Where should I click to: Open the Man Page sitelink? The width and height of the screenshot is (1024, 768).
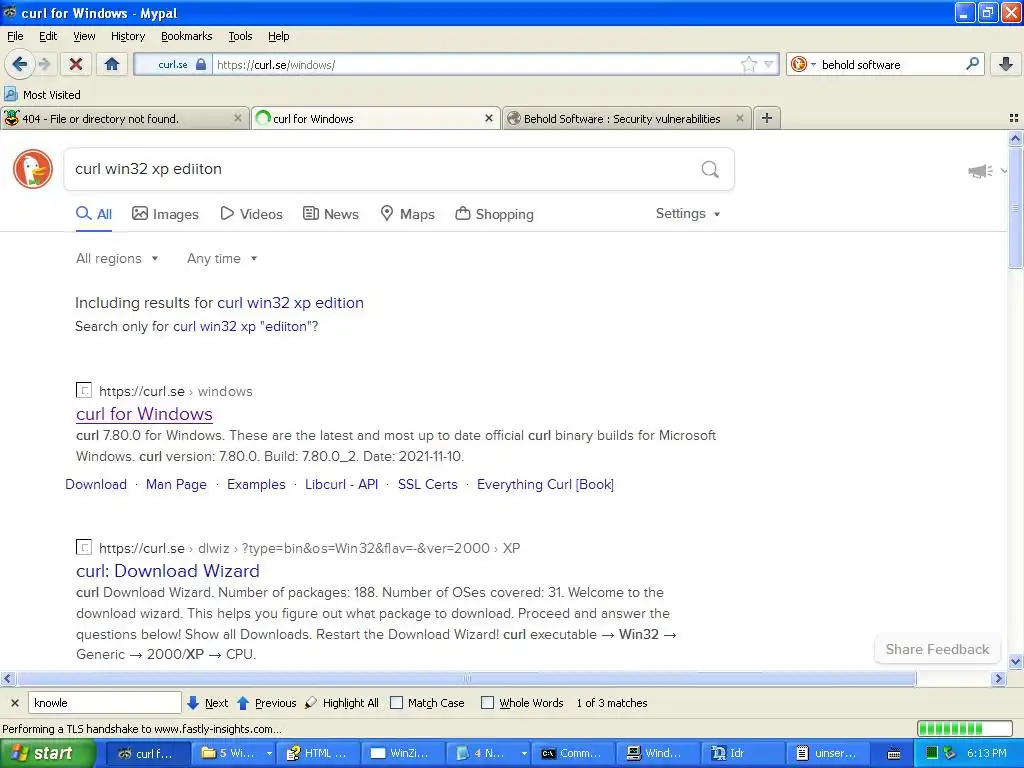tap(176, 485)
